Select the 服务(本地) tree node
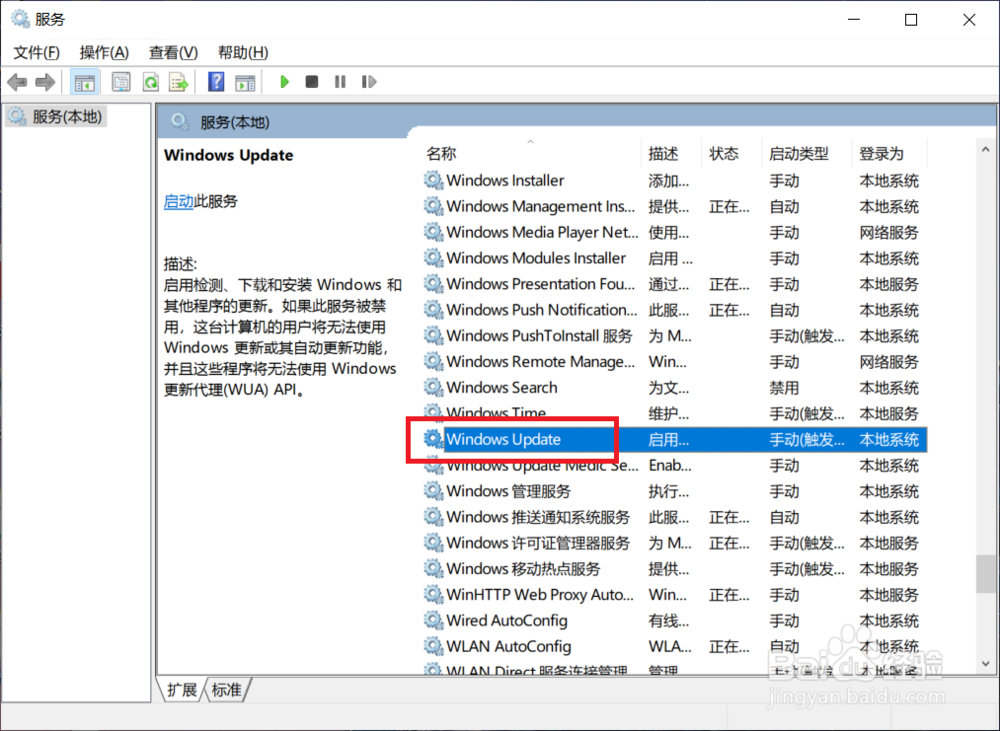Image resolution: width=1000 pixels, height=731 pixels. click(x=55, y=117)
